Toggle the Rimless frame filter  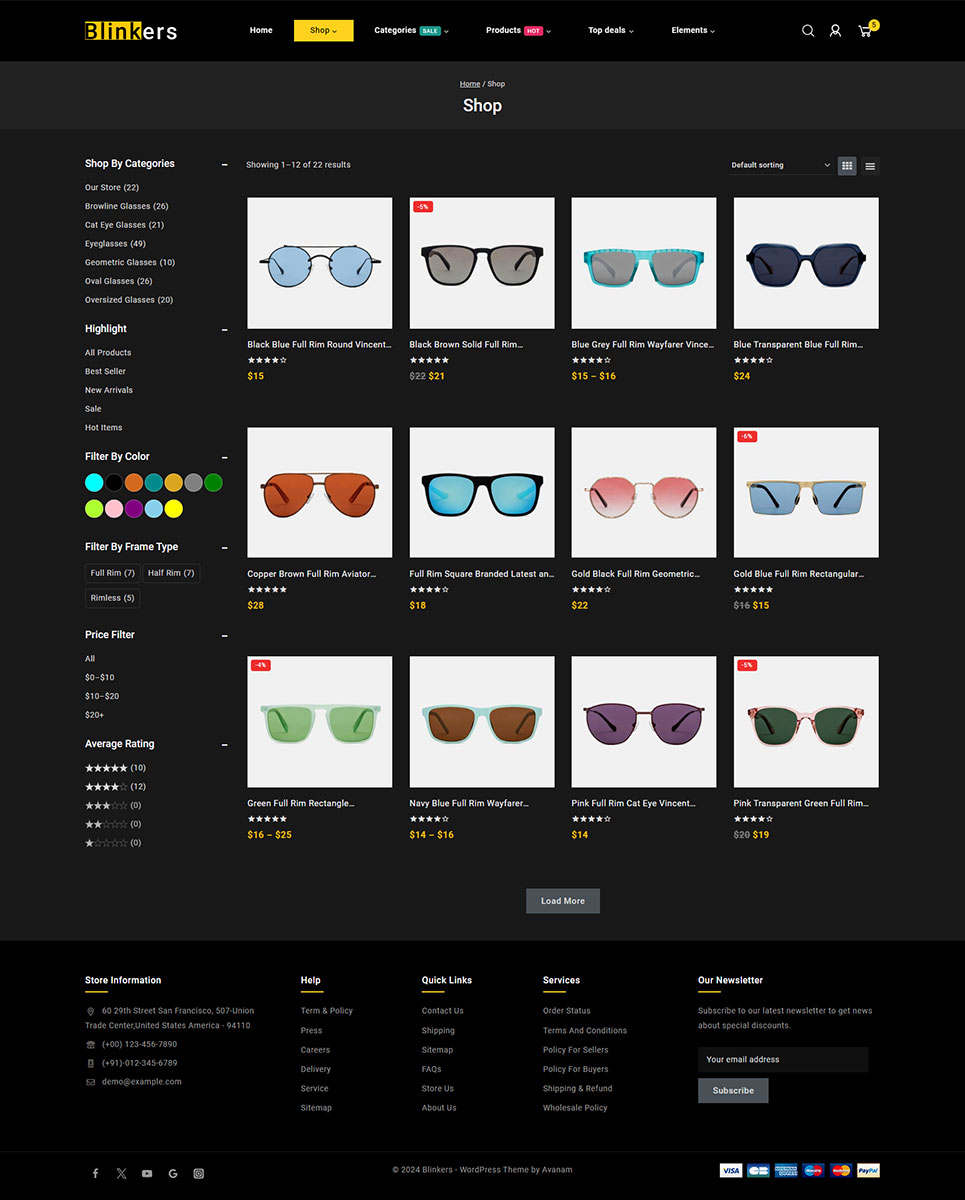[x=112, y=598]
